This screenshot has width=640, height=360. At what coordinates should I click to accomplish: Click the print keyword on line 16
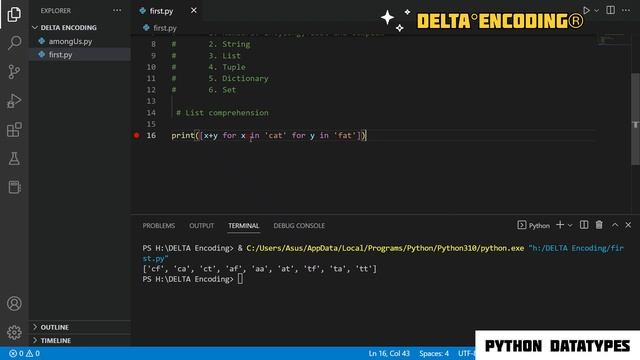pos(182,136)
